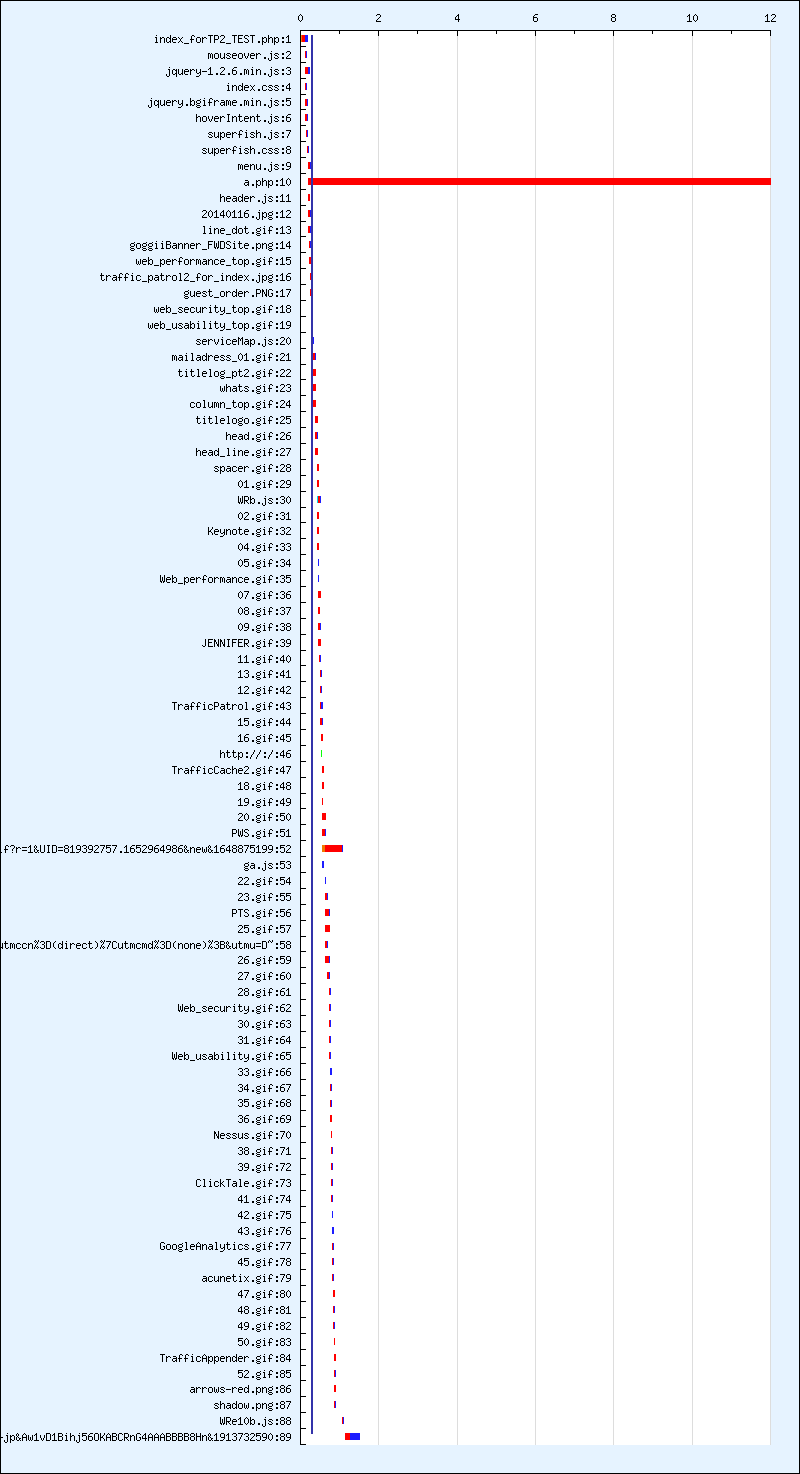
Task: Click Keynote.gif:32 label
Action: point(250,531)
